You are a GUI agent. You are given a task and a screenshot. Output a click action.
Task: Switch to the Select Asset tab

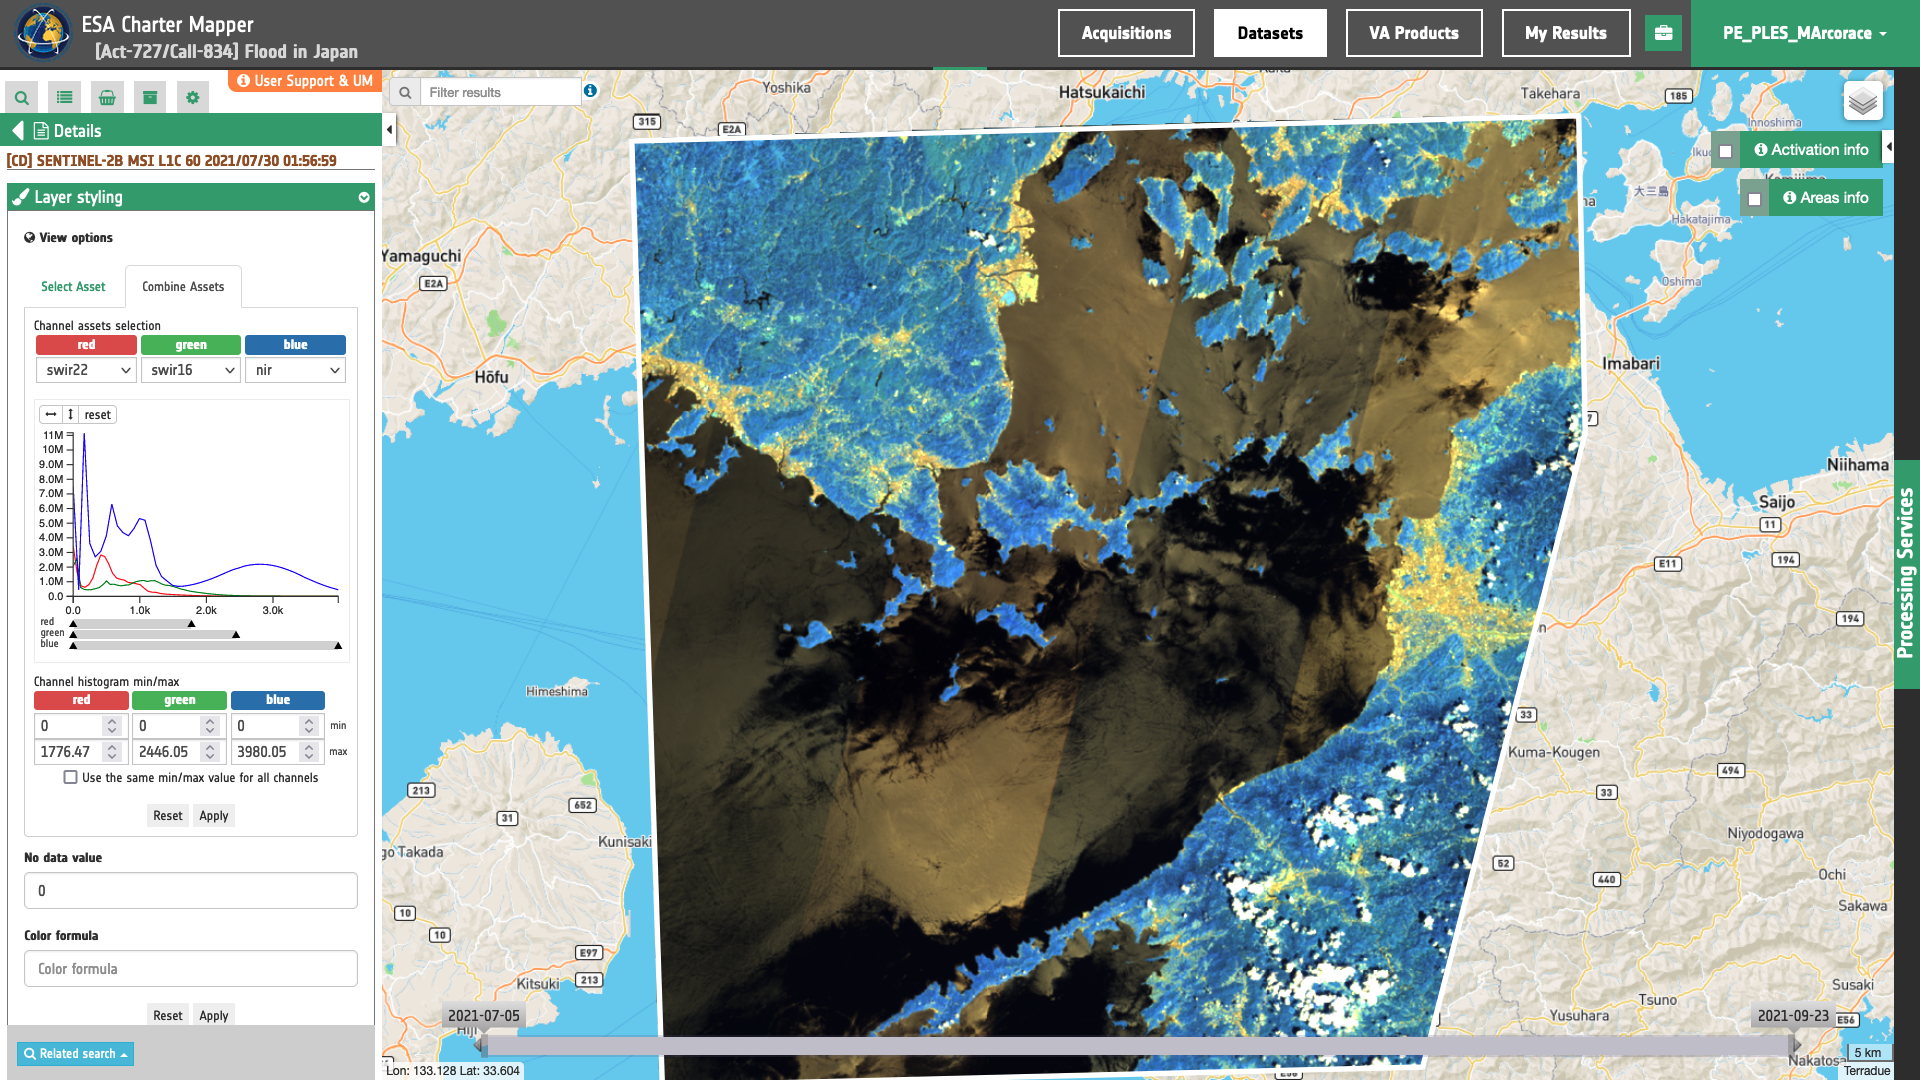73,287
